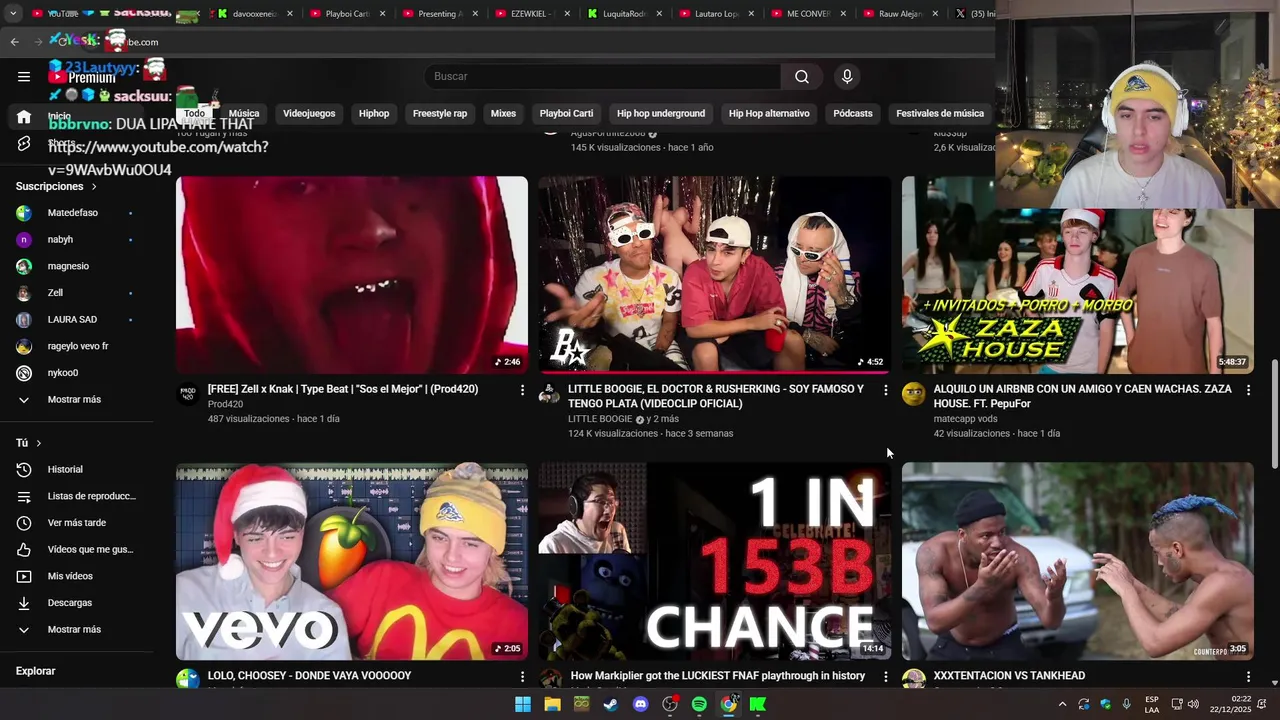Open the YouTube hamburger guide menu
The height and width of the screenshot is (720, 1280).
24,76
